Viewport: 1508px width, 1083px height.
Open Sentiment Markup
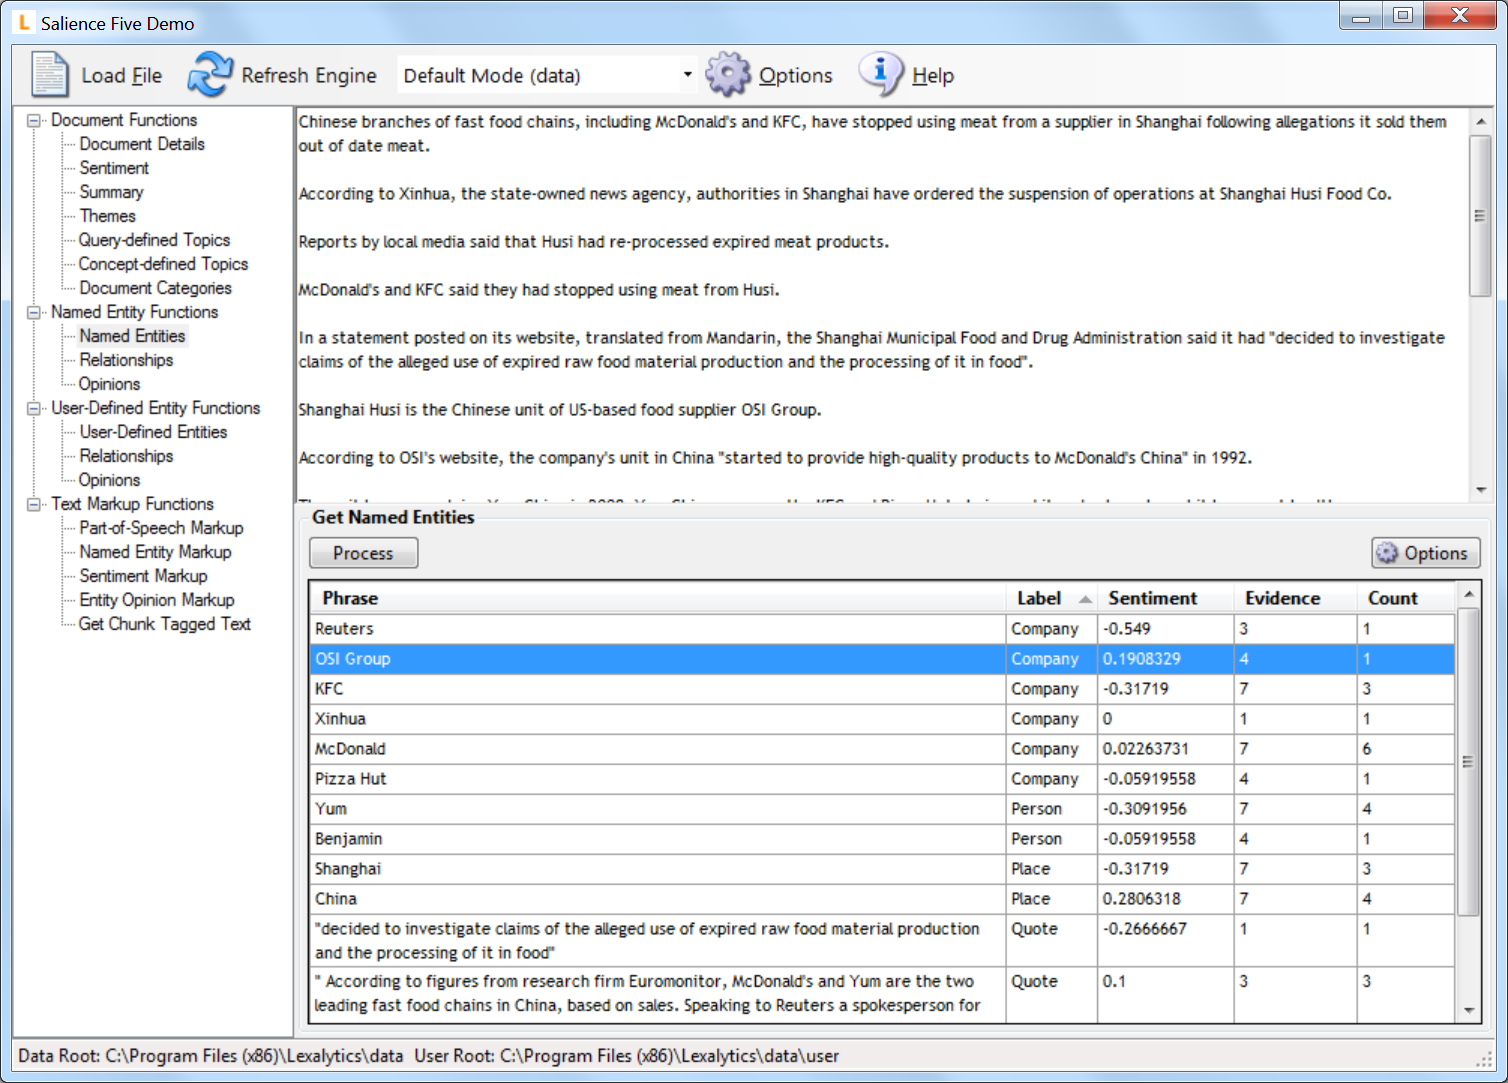143,576
